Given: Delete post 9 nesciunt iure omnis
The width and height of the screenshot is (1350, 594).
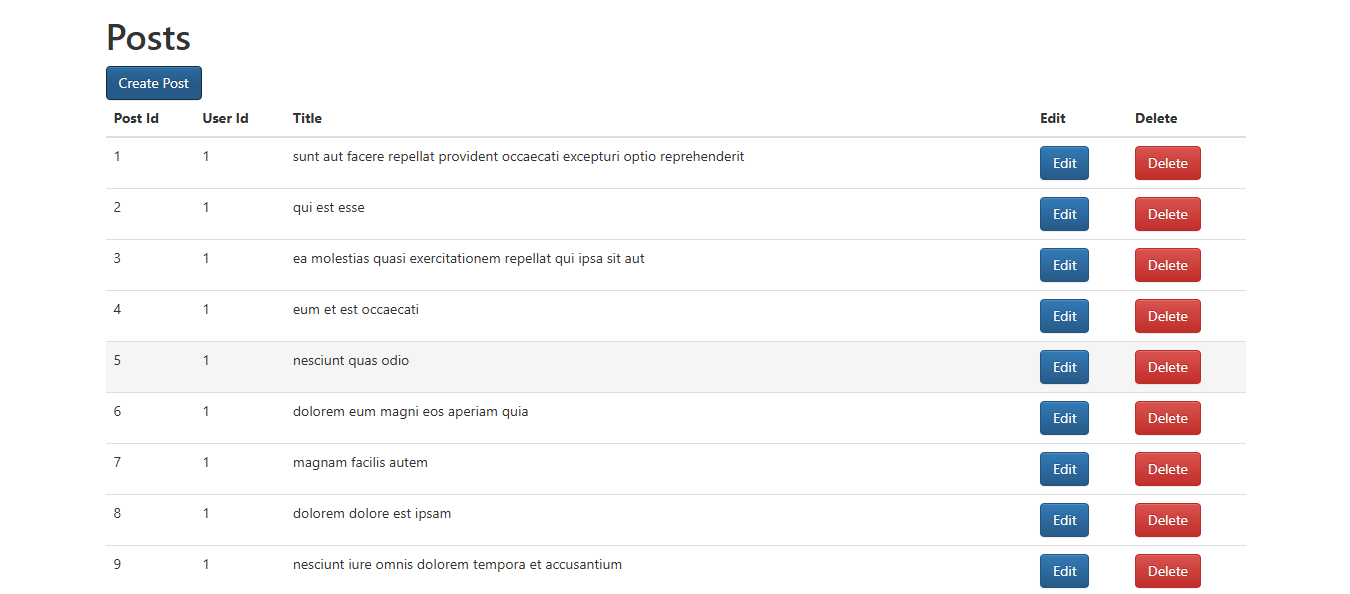Looking at the screenshot, I should point(1167,571).
